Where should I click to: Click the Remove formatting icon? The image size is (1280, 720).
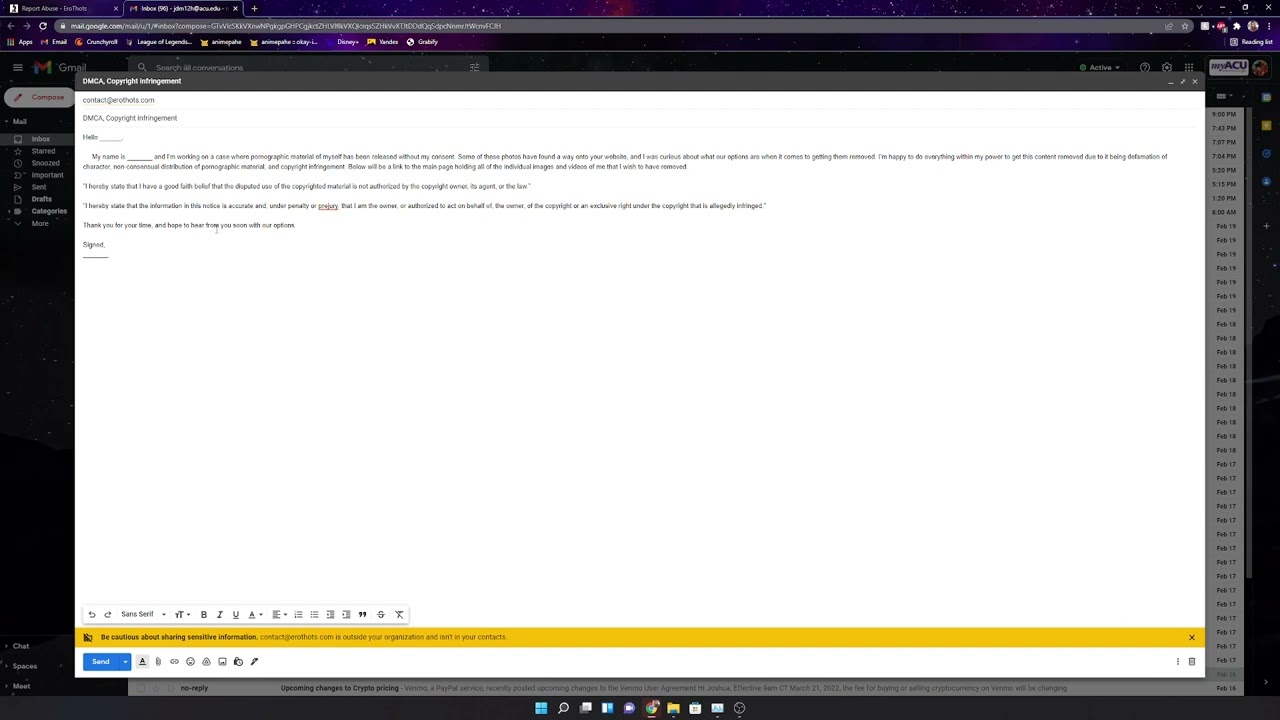(x=399, y=615)
